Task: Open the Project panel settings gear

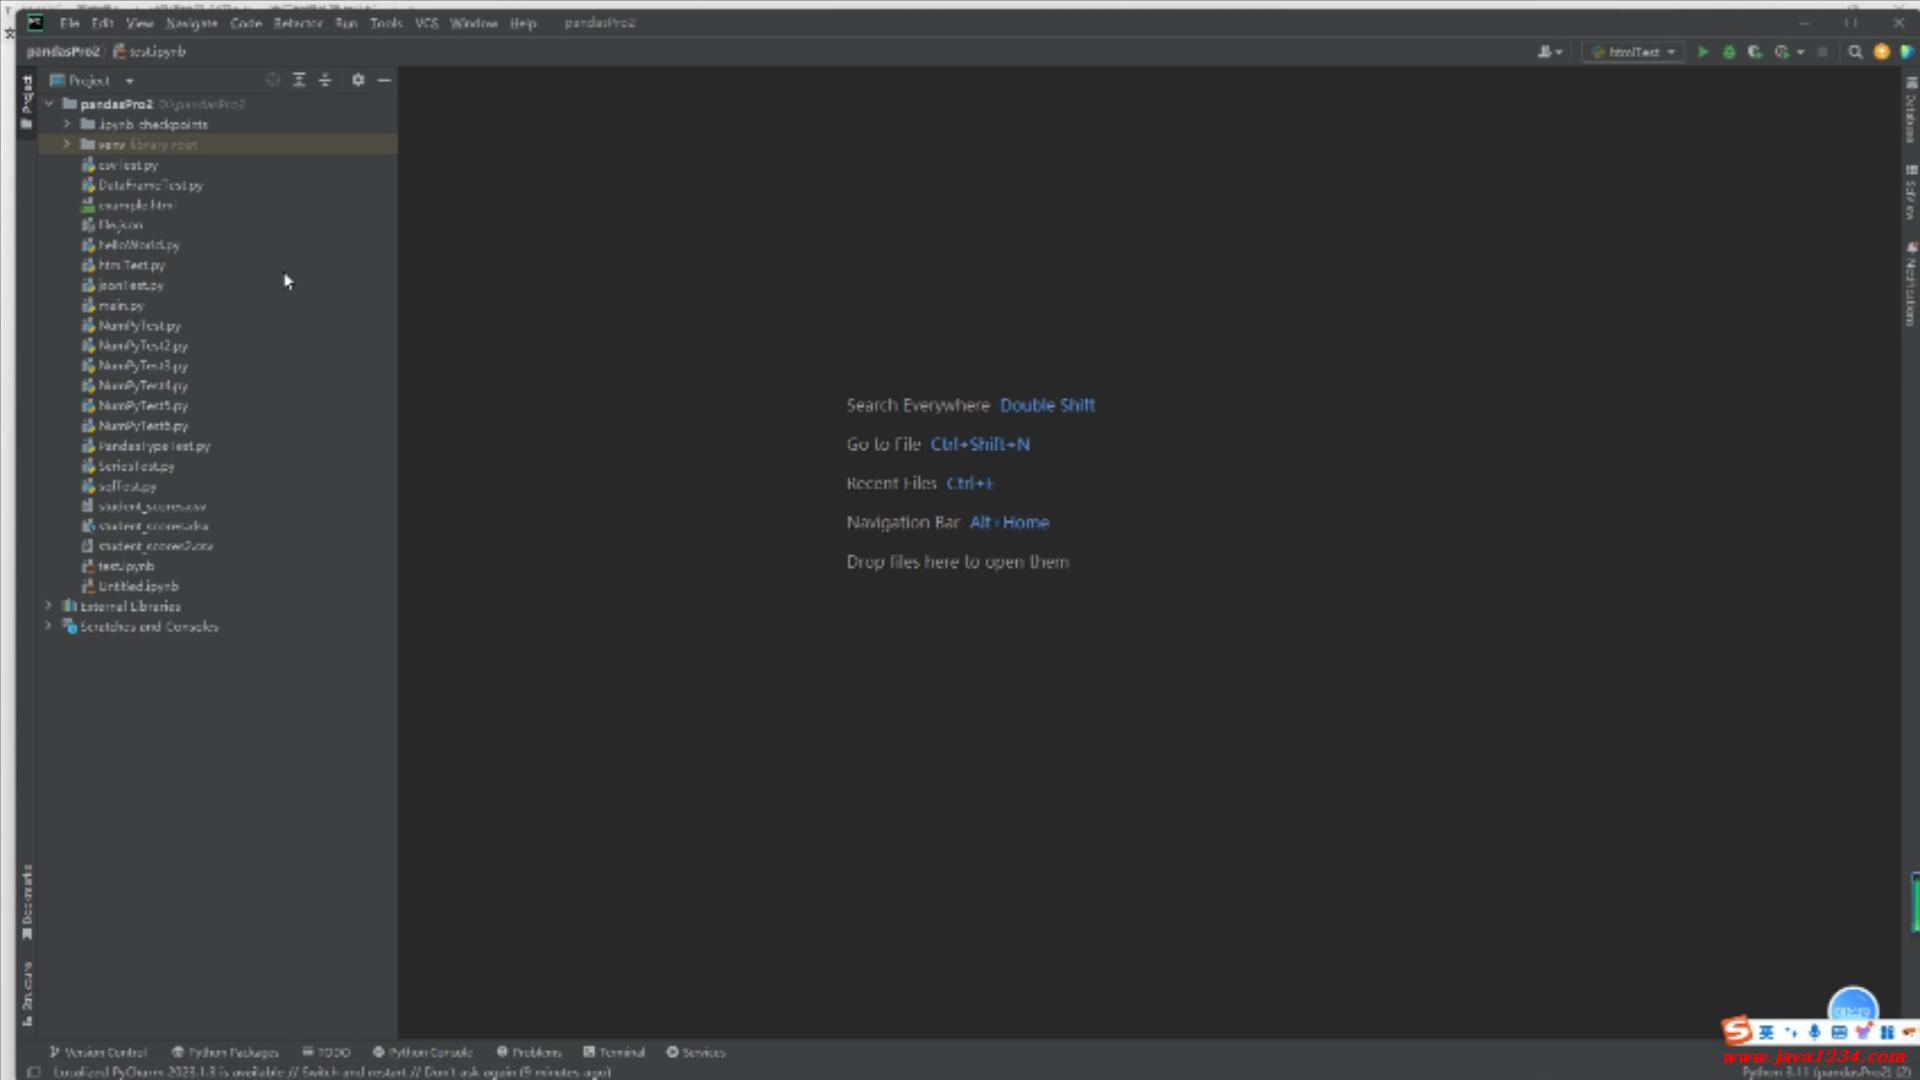Action: coord(358,80)
